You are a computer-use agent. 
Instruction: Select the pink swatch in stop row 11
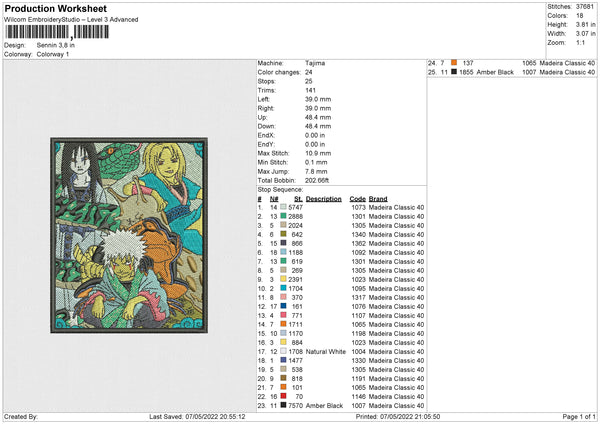pos(283,297)
